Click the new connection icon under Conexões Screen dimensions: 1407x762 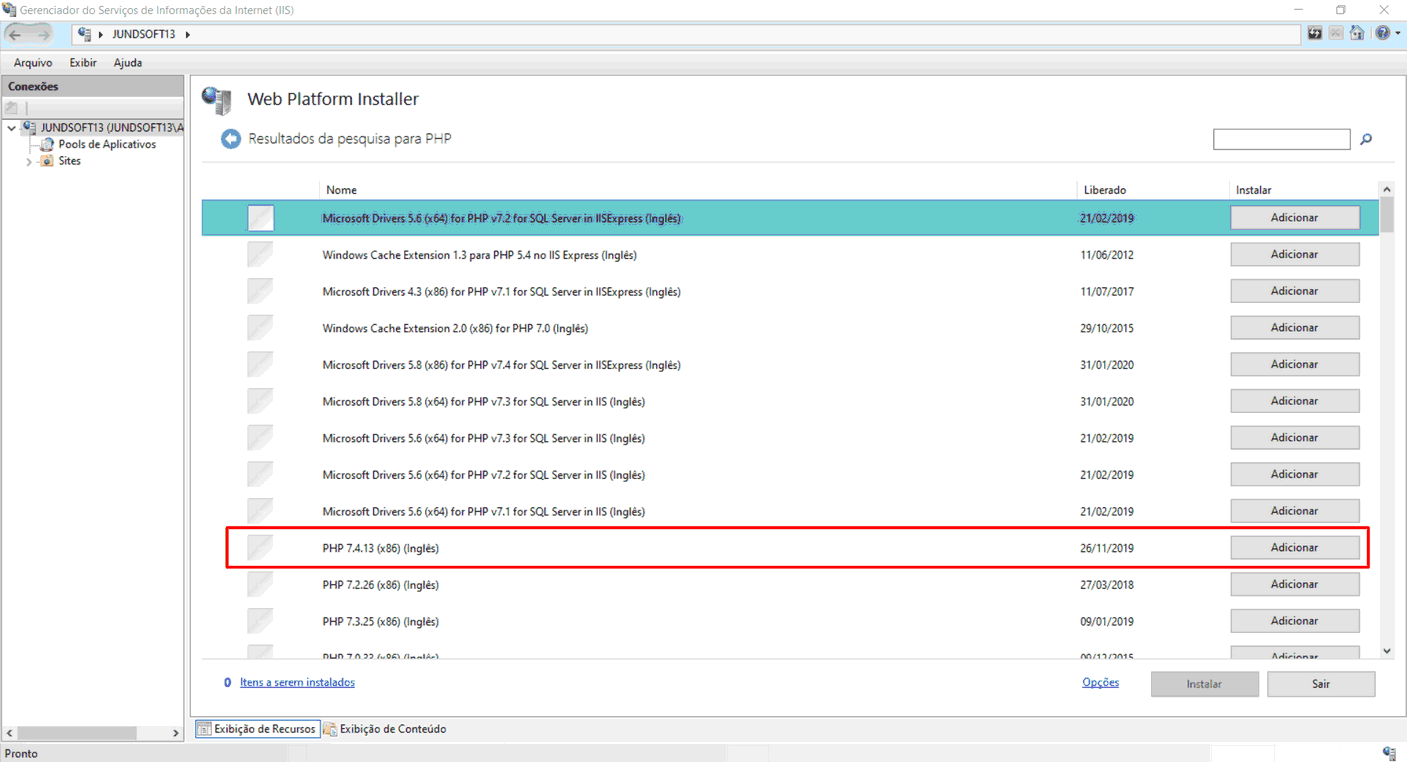12,108
